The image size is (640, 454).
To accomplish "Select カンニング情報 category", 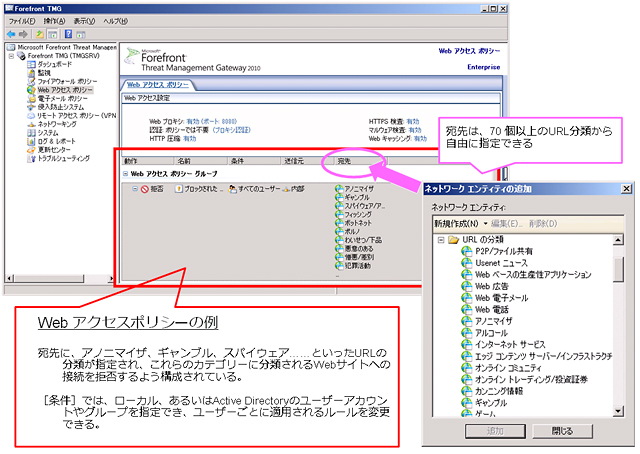I will point(499,391).
